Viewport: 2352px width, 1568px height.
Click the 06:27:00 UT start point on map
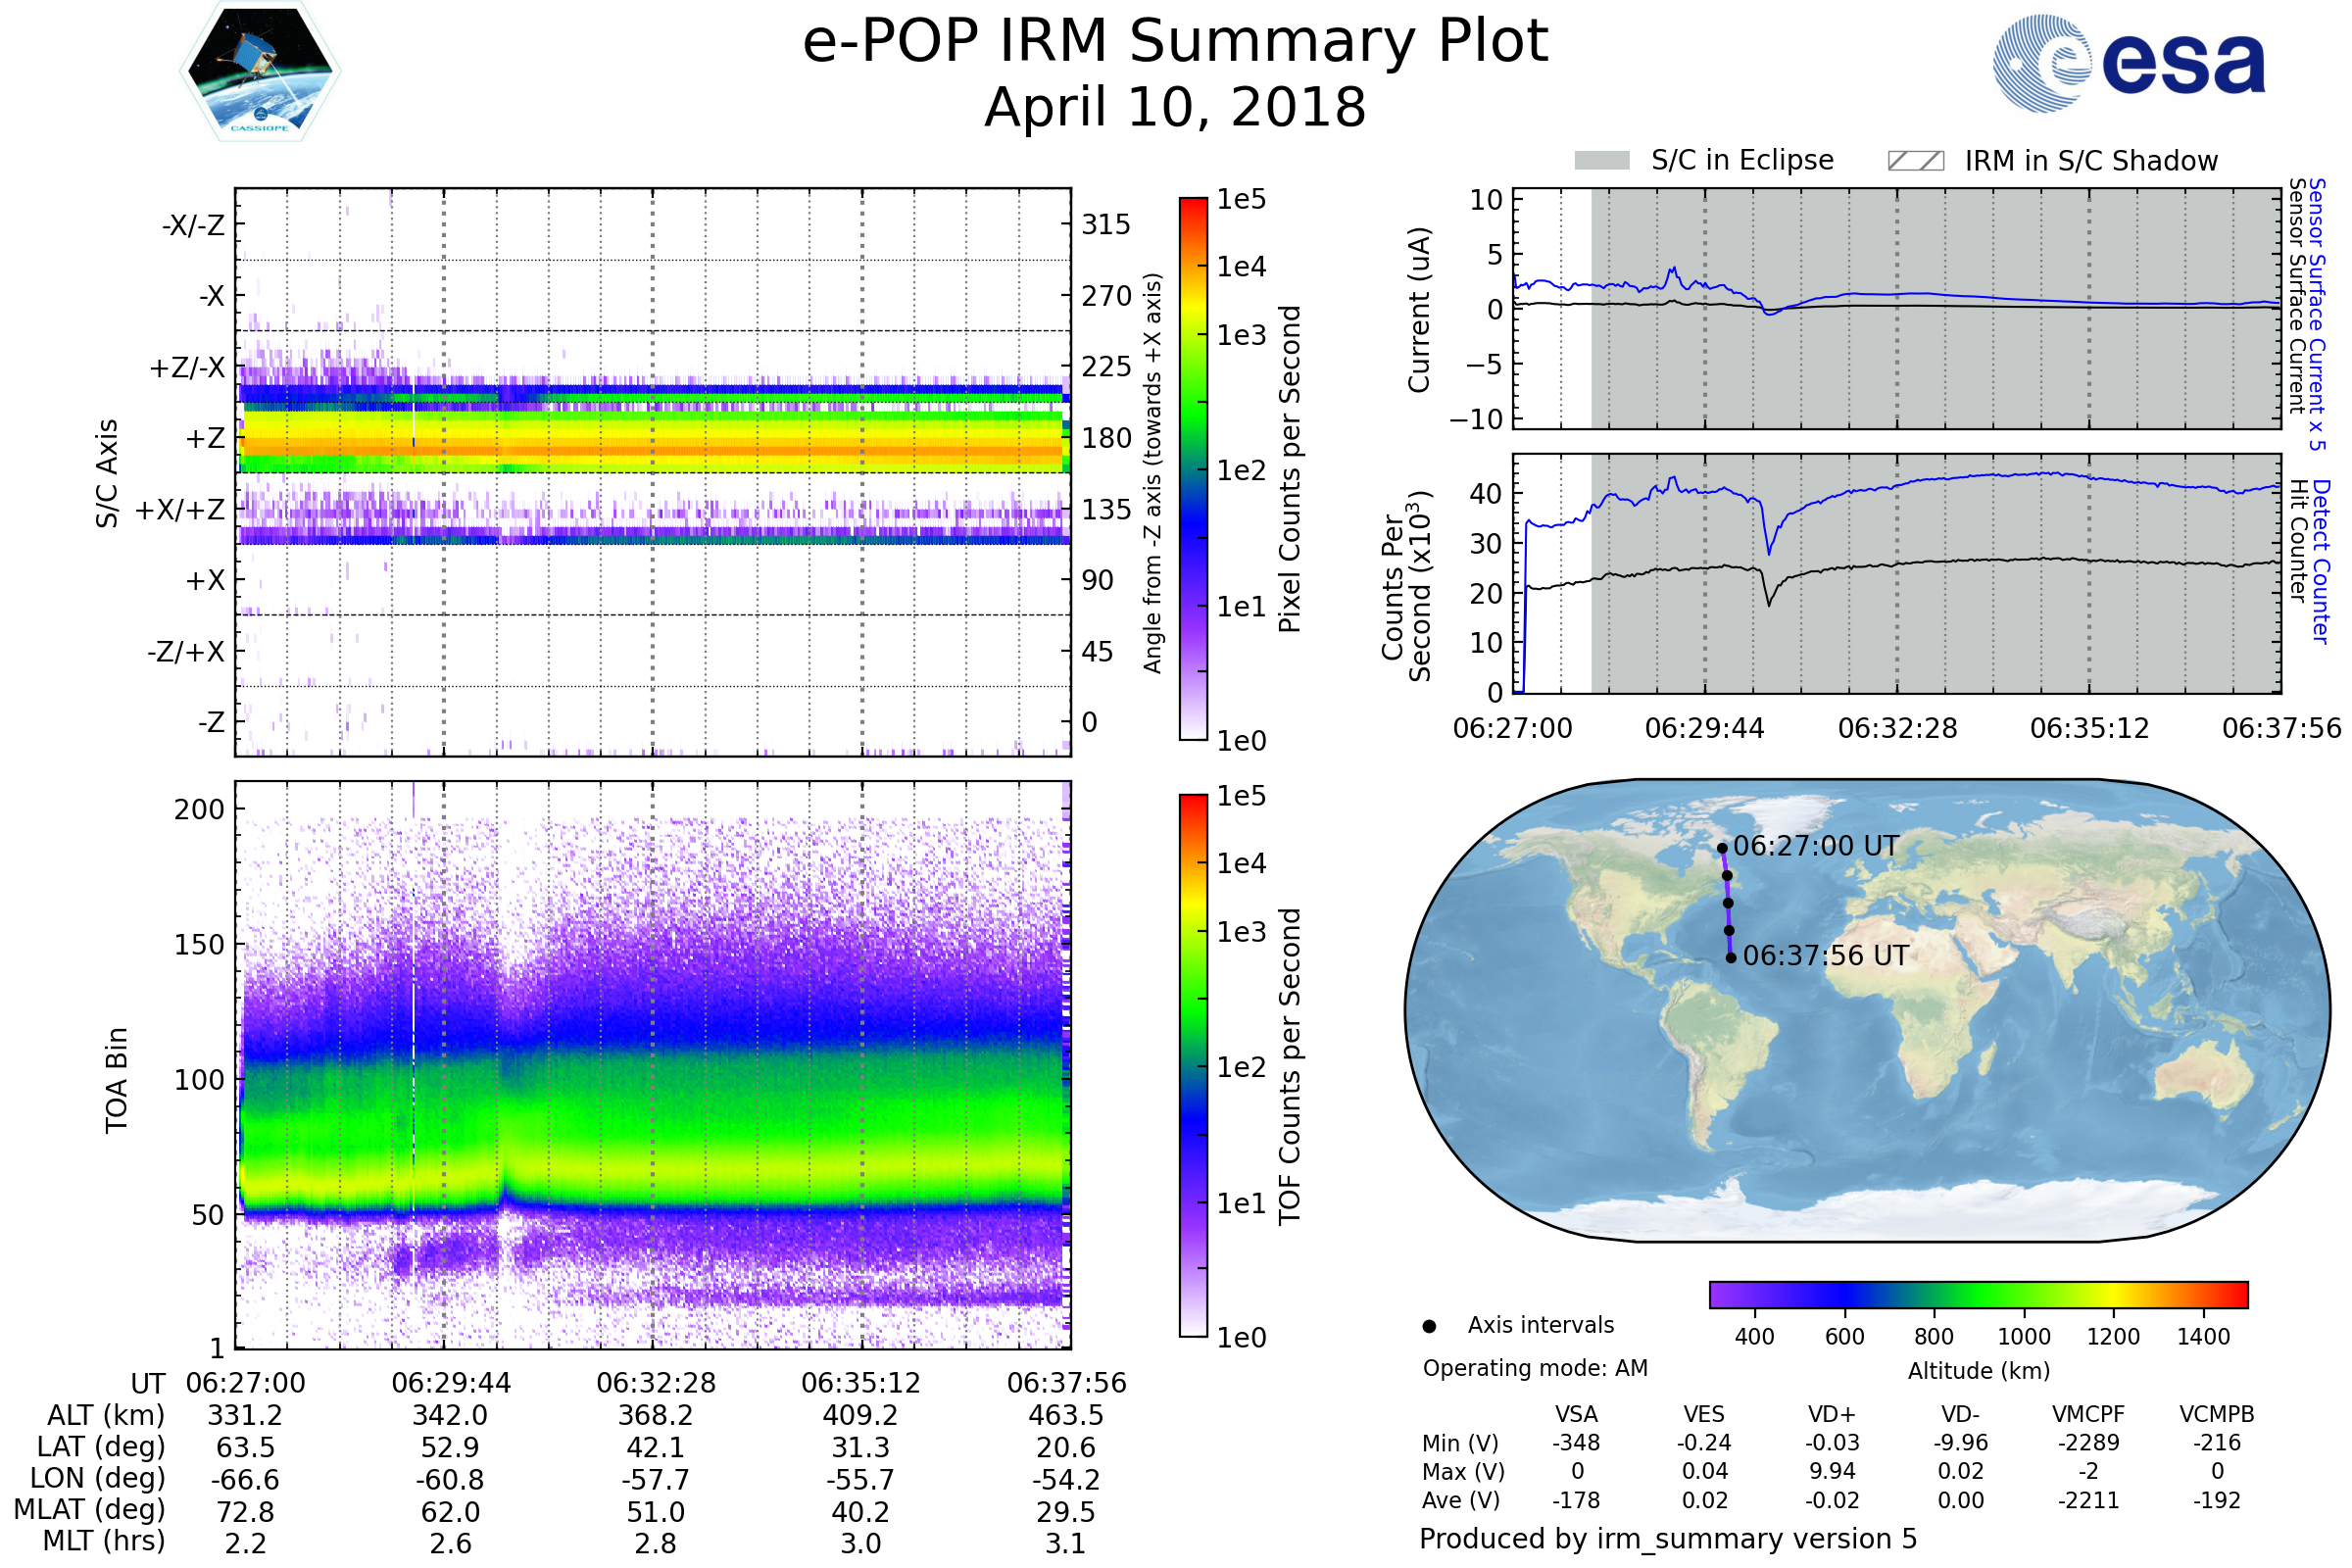[1722, 848]
